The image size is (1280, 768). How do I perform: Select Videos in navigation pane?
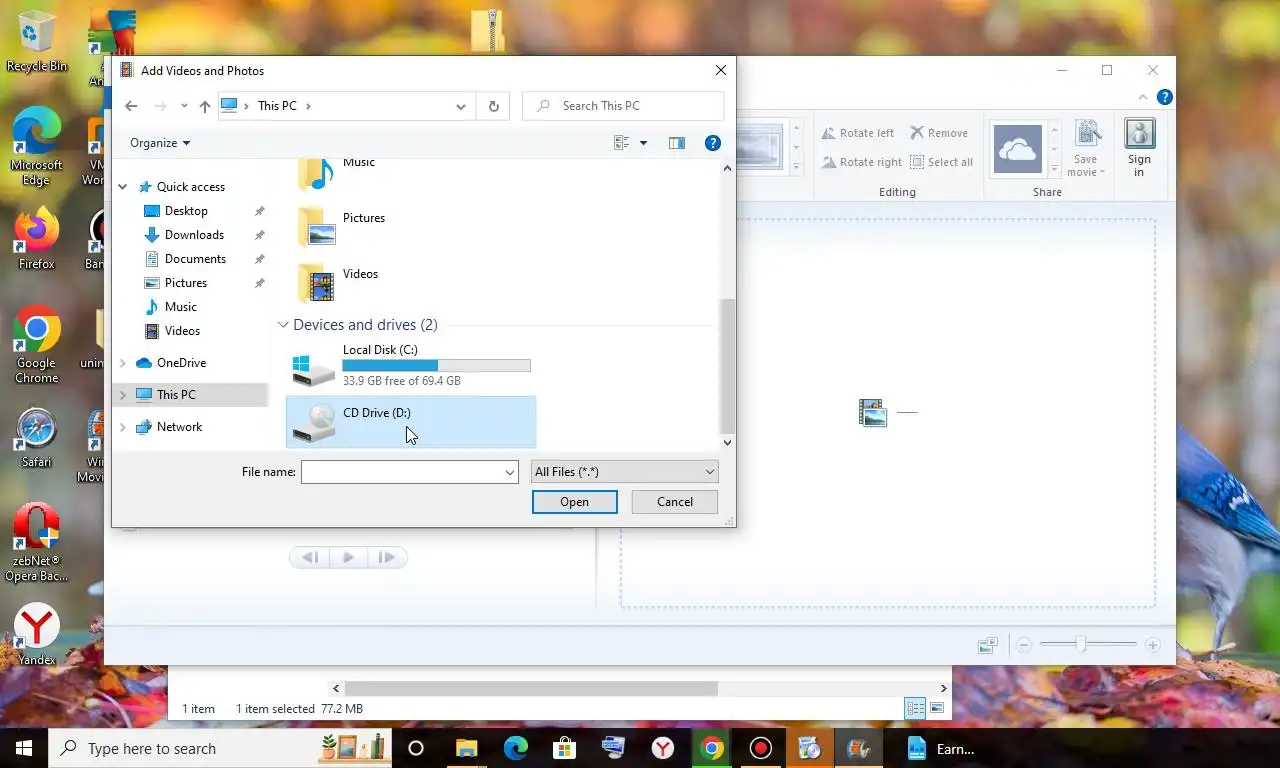[x=182, y=331]
